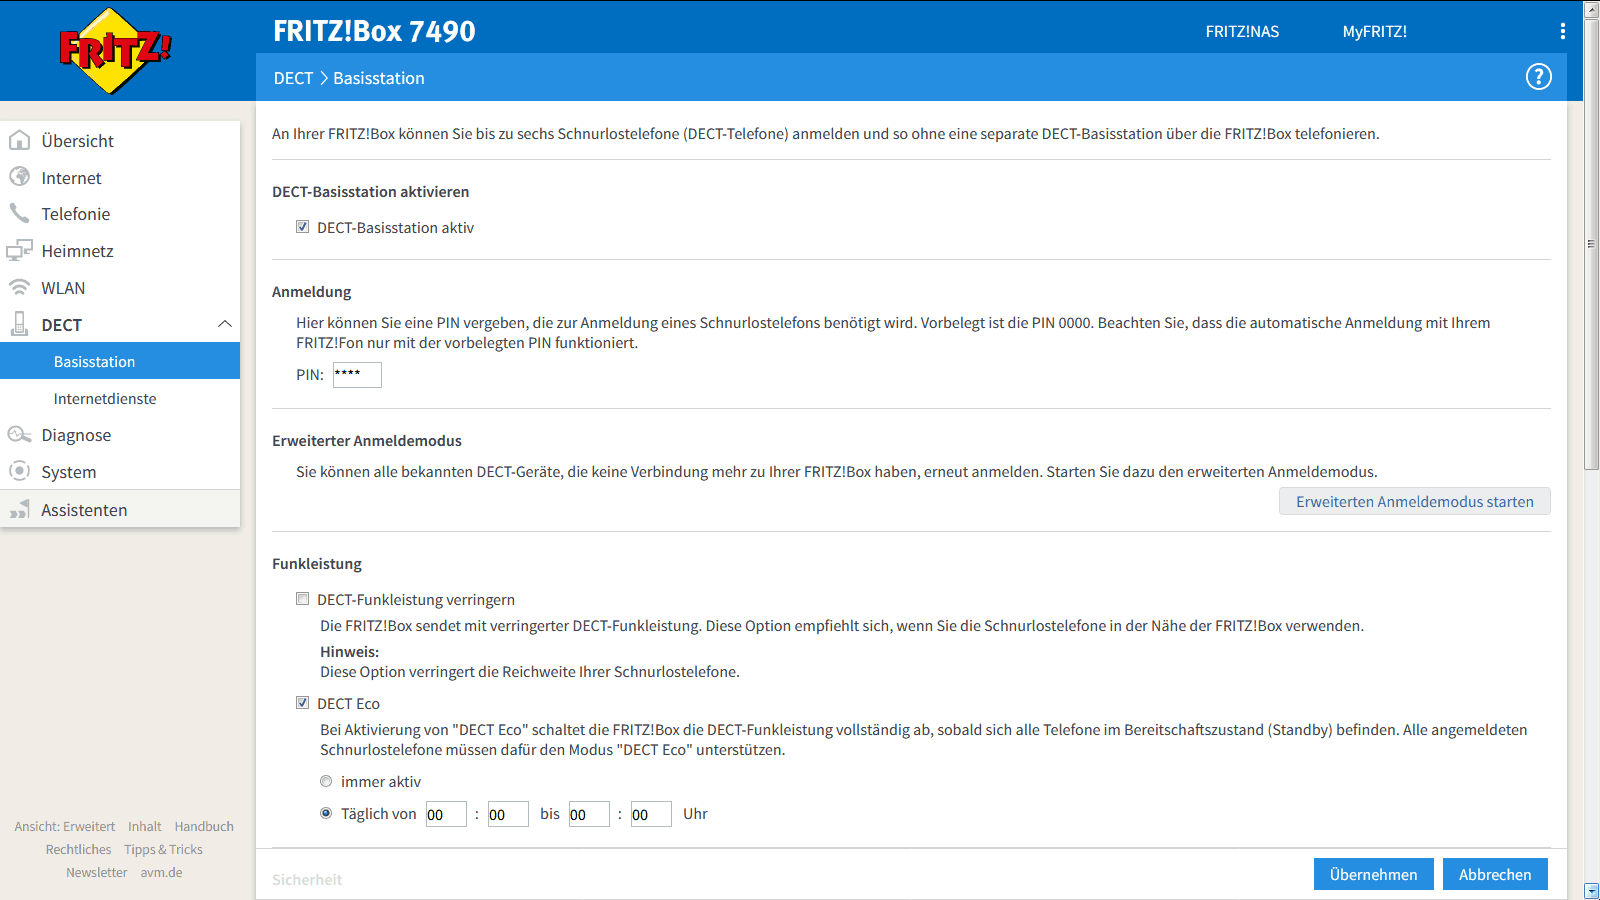Image resolution: width=1600 pixels, height=900 pixels.
Task: Open the Handbuch footer link
Action: [x=204, y=826]
